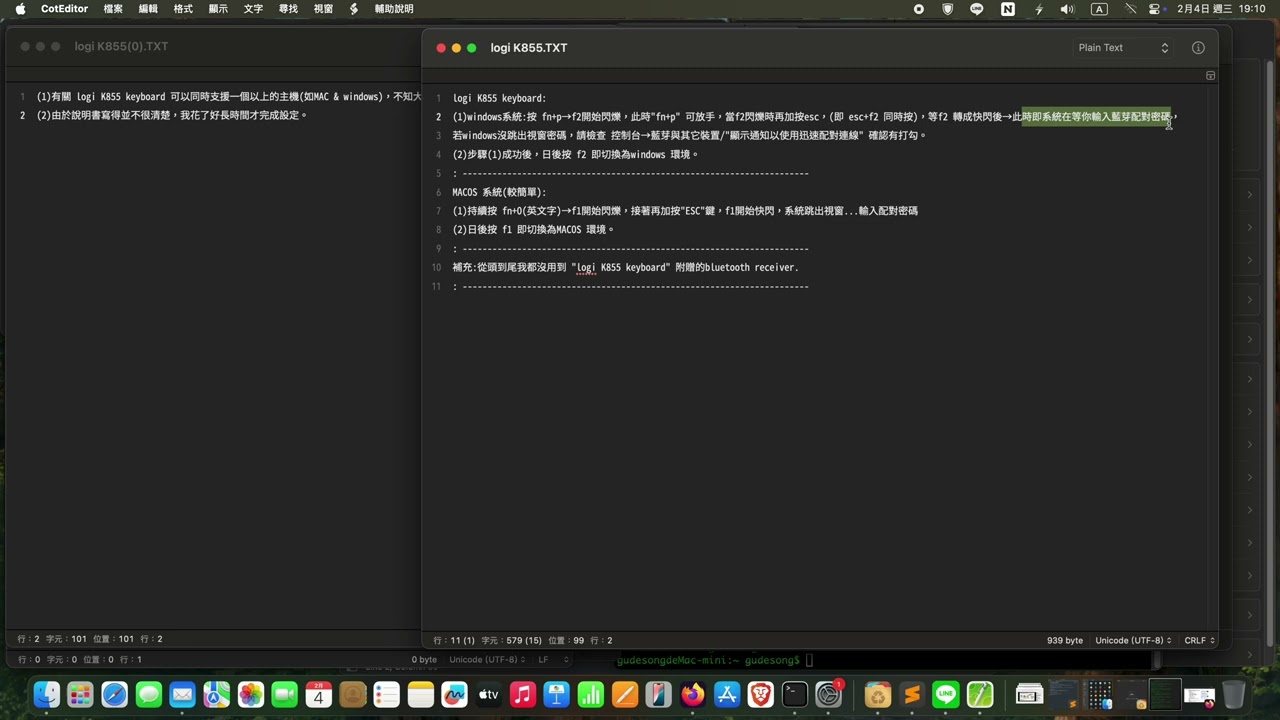
Task: Open FaceTime from the Dock
Action: 284,694
